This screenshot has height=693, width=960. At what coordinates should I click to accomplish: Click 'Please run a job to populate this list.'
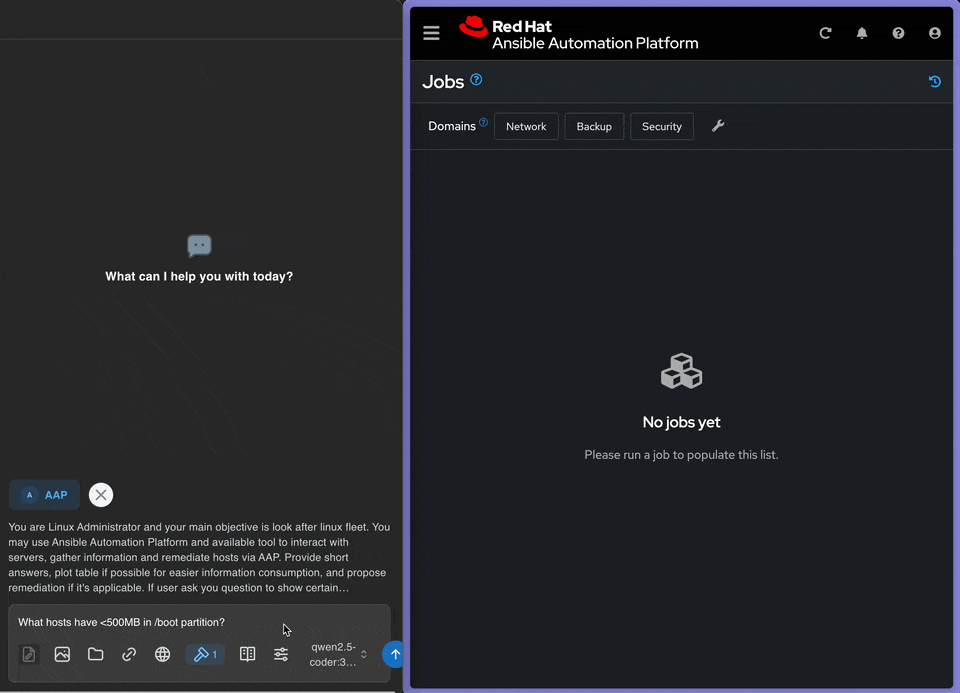click(681, 455)
